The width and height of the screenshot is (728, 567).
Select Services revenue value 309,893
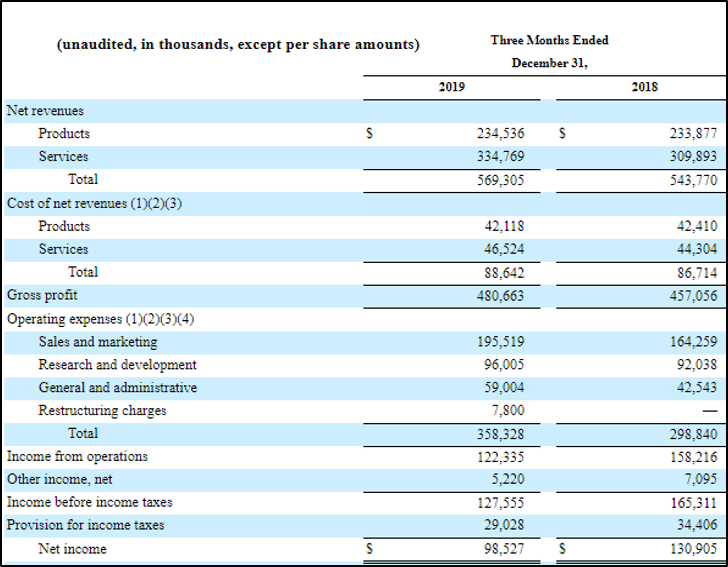(x=693, y=156)
